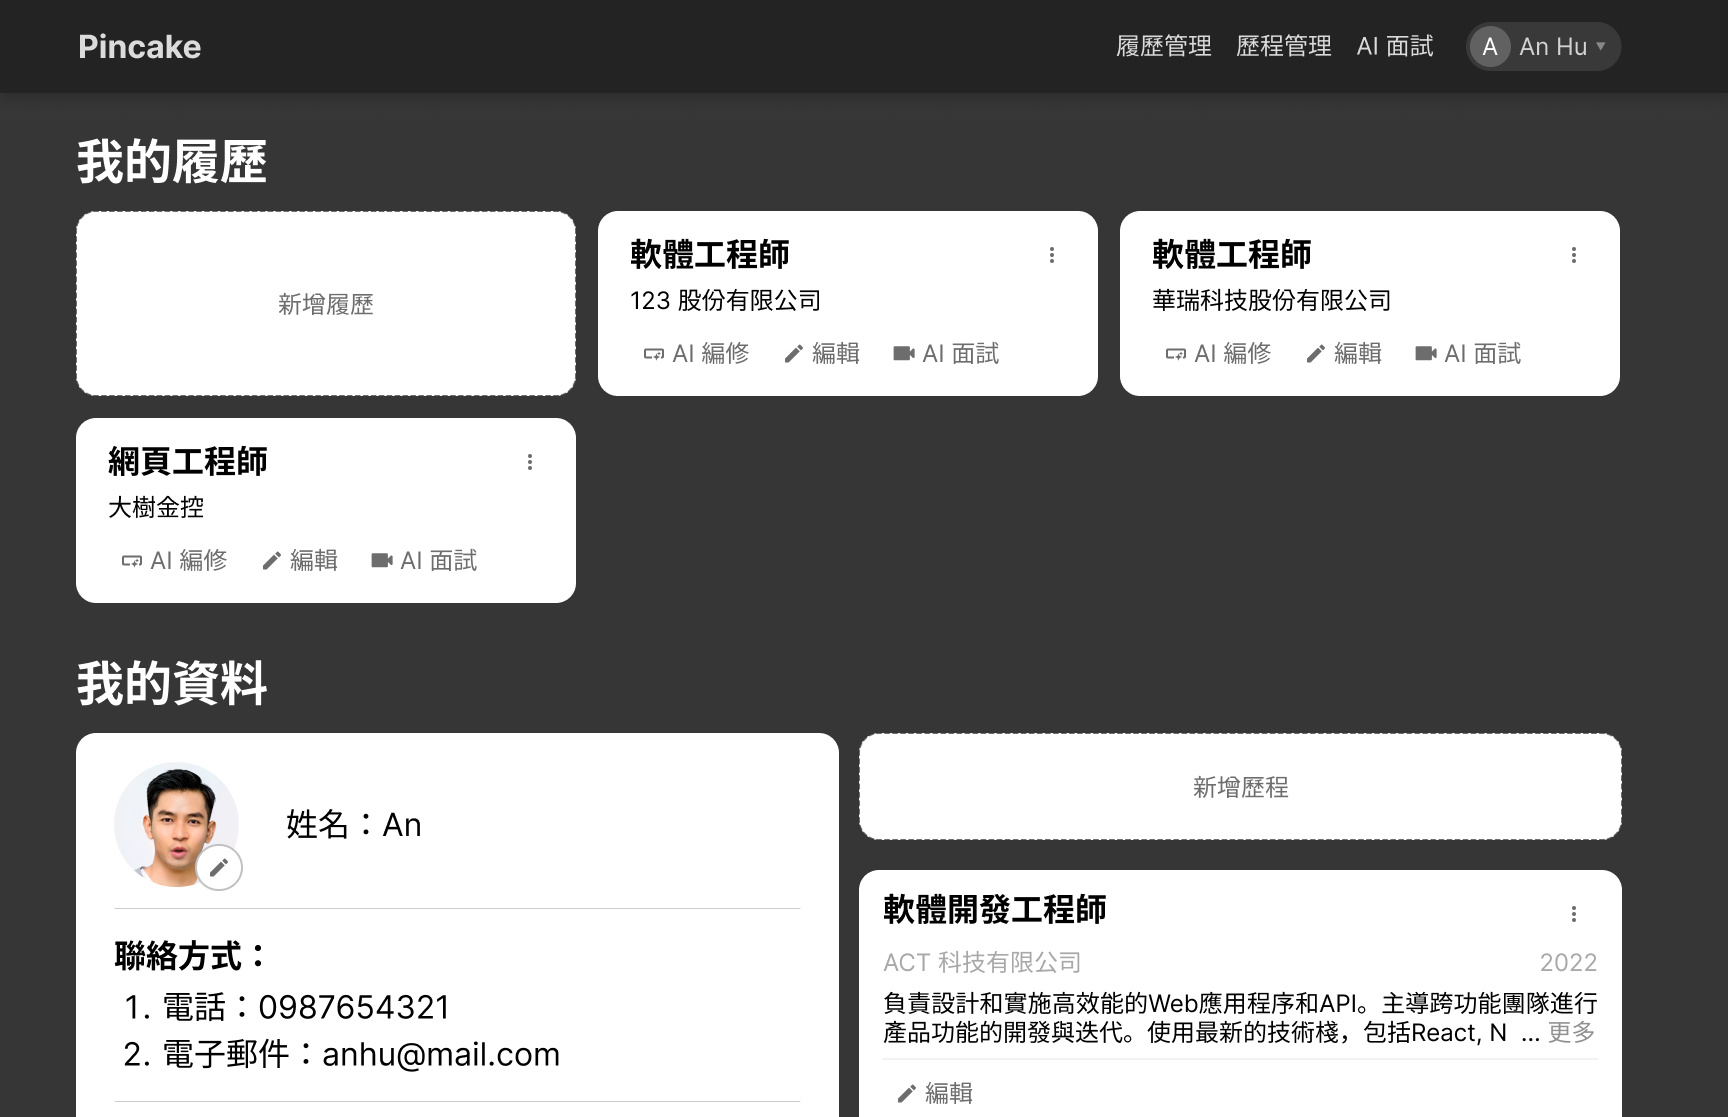Open 履歷管理 in the navigation bar
The width and height of the screenshot is (1728, 1117).
click(x=1163, y=47)
